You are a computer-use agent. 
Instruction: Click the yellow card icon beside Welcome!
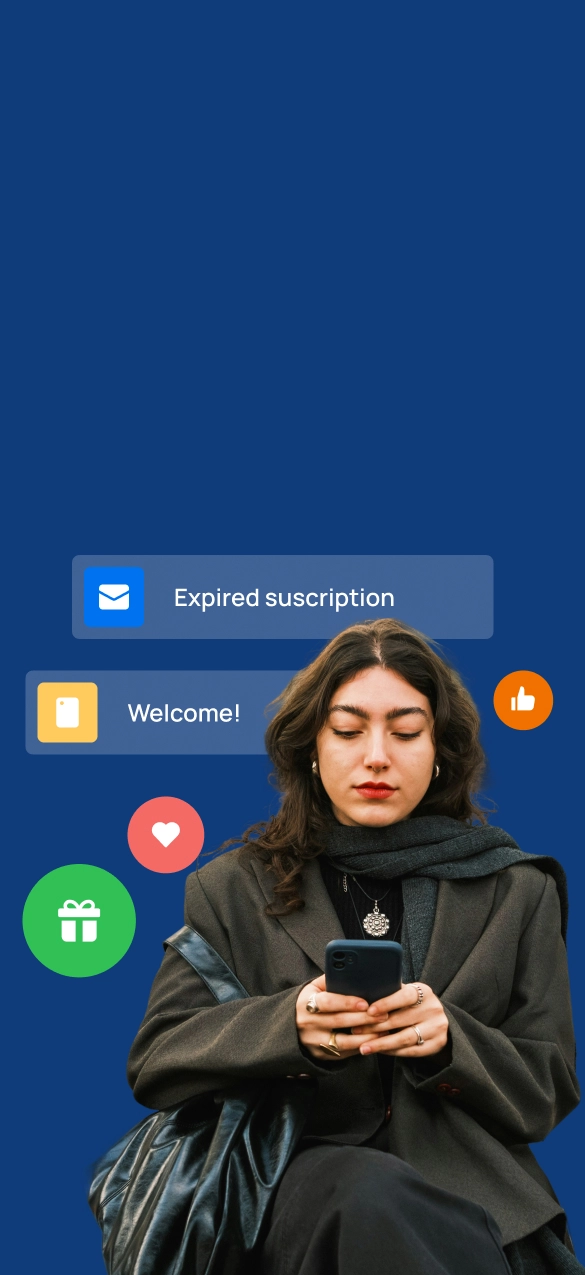click(x=67, y=713)
